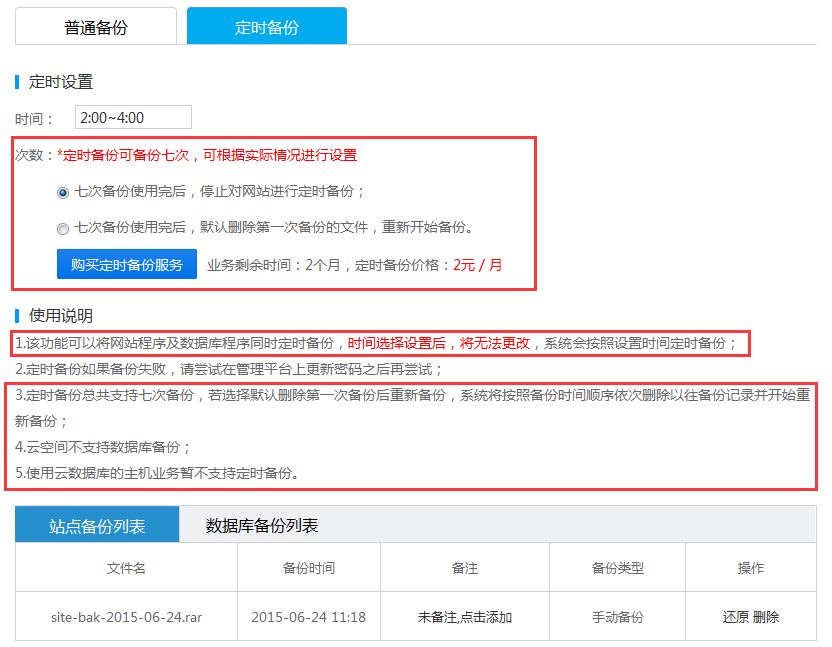Click the 2元/月 price text
832x647 pixels.
[x=478, y=266]
